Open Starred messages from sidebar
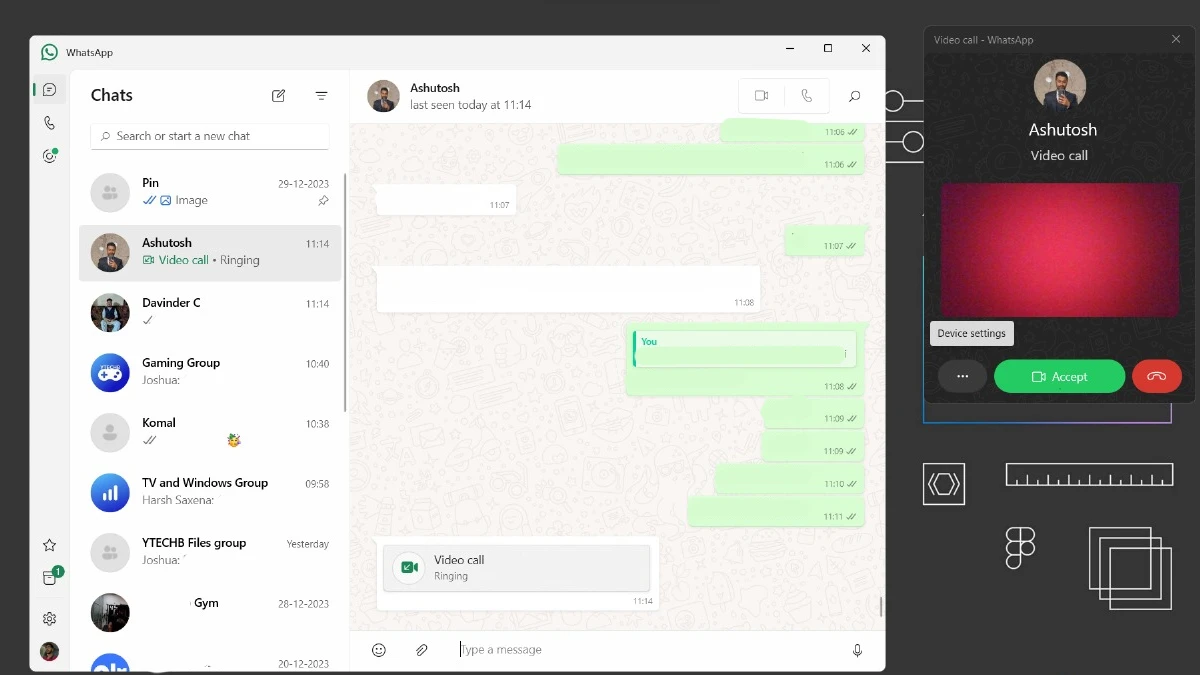Image resolution: width=1200 pixels, height=675 pixels. click(x=49, y=545)
